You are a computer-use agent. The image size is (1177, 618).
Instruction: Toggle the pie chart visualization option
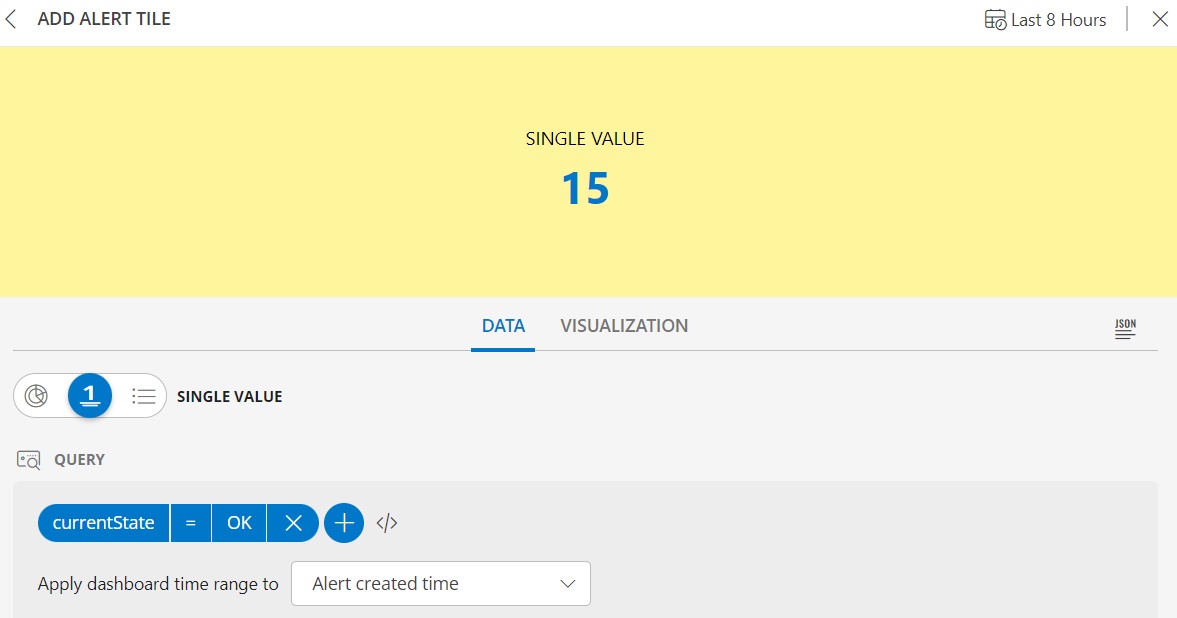(37, 395)
